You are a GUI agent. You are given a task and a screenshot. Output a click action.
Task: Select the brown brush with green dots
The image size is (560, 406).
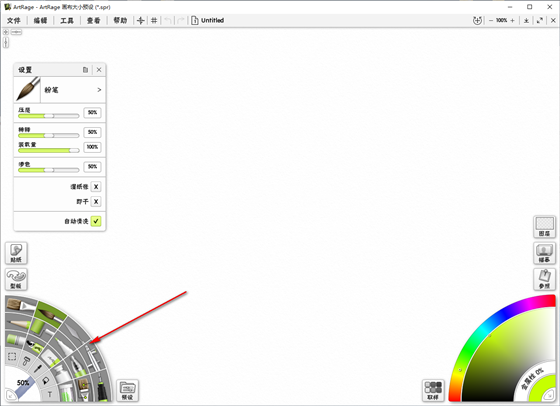(x=84, y=389)
